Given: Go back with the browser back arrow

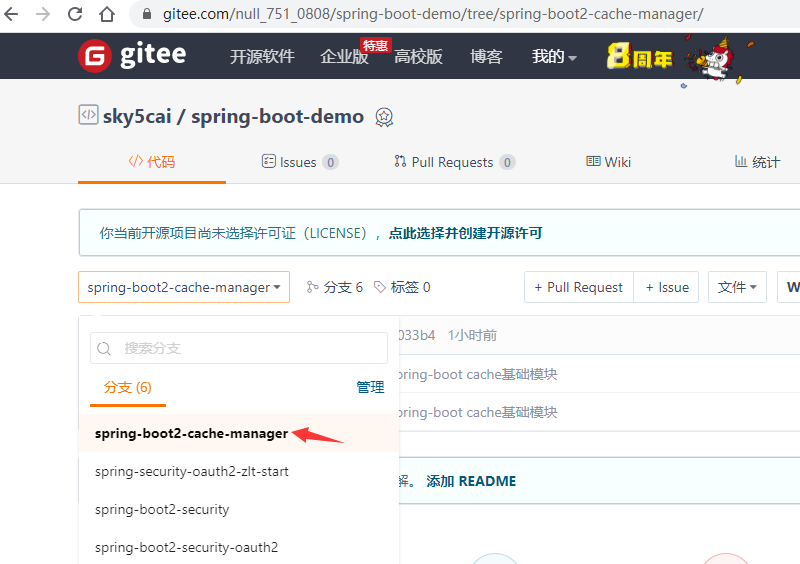Looking at the screenshot, I should 11,14.
